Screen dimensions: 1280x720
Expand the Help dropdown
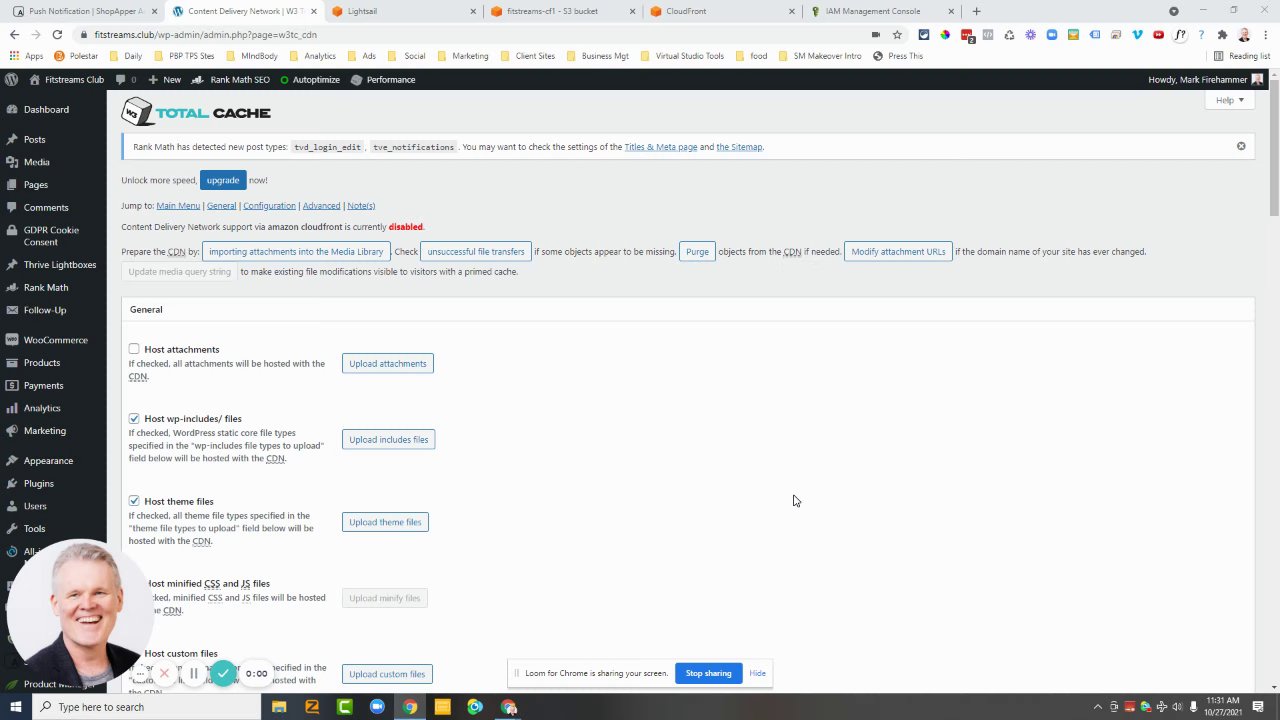pos(1229,100)
